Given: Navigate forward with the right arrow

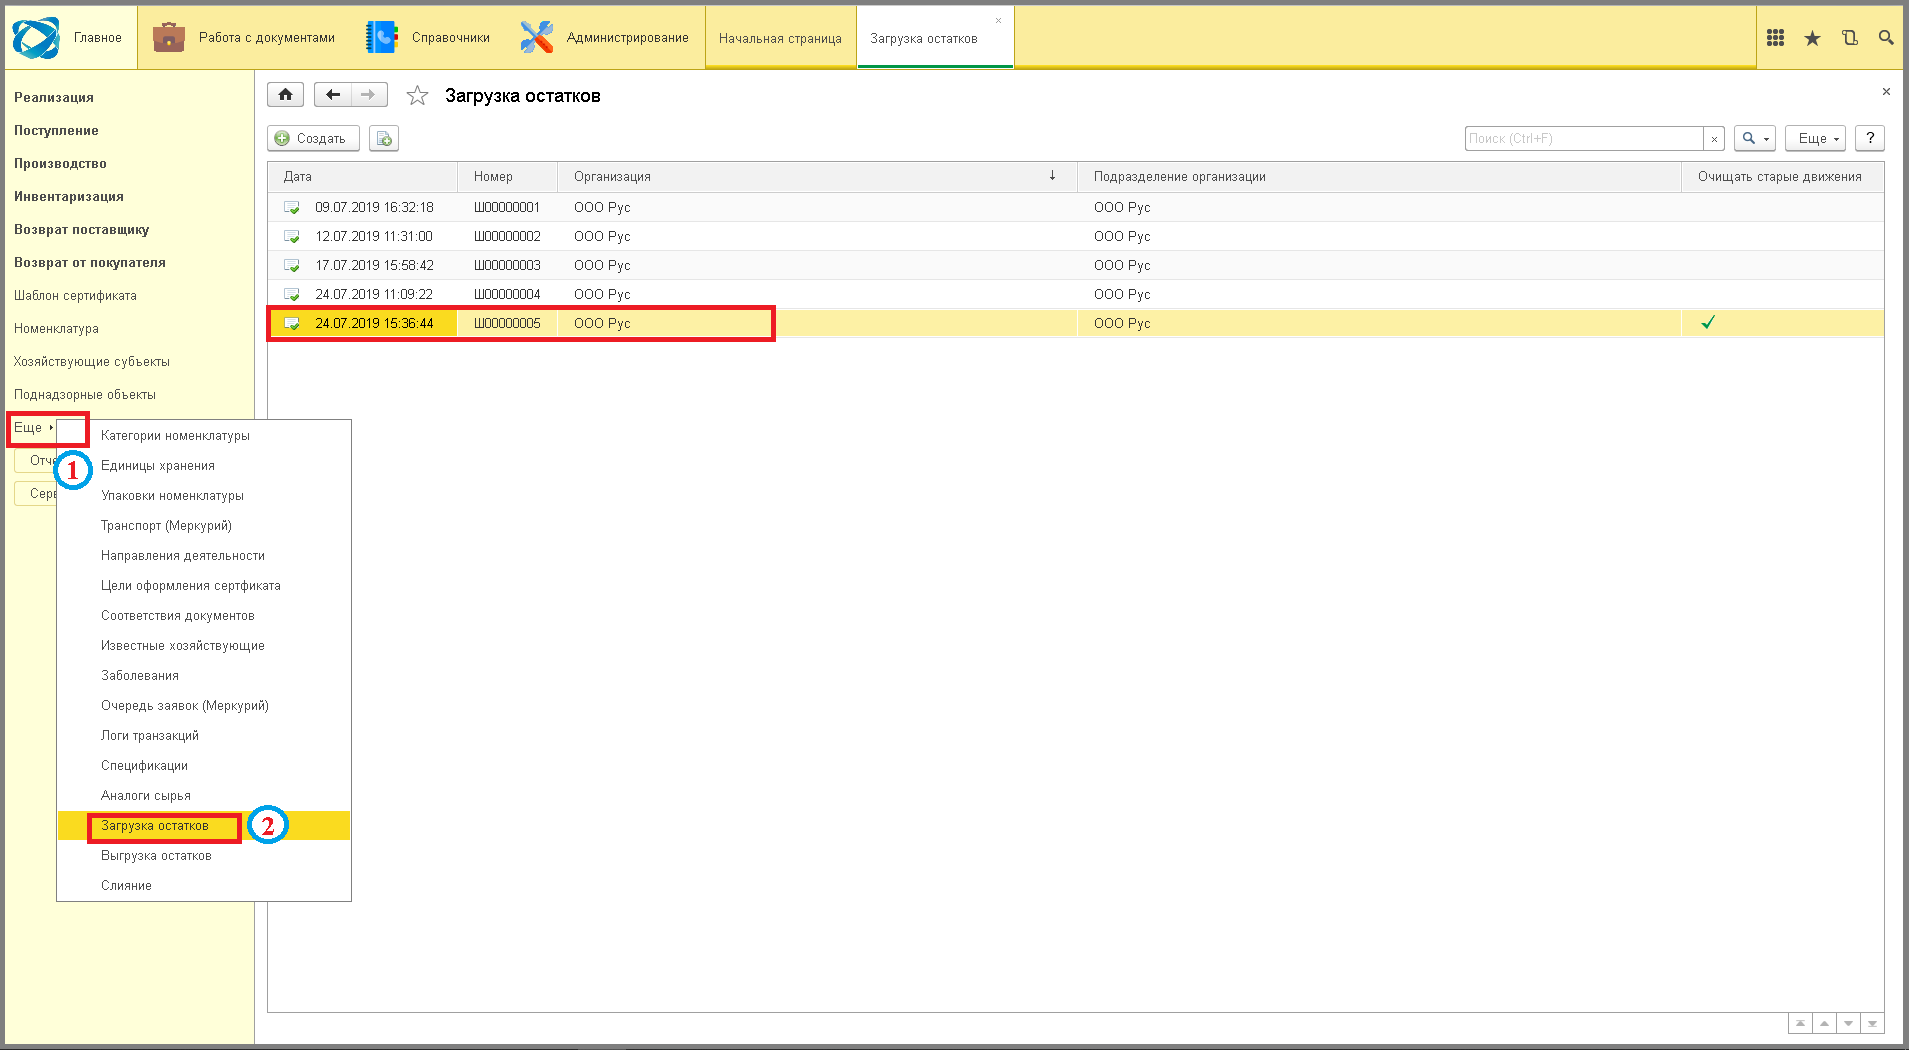Looking at the screenshot, I should coord(369,95).
